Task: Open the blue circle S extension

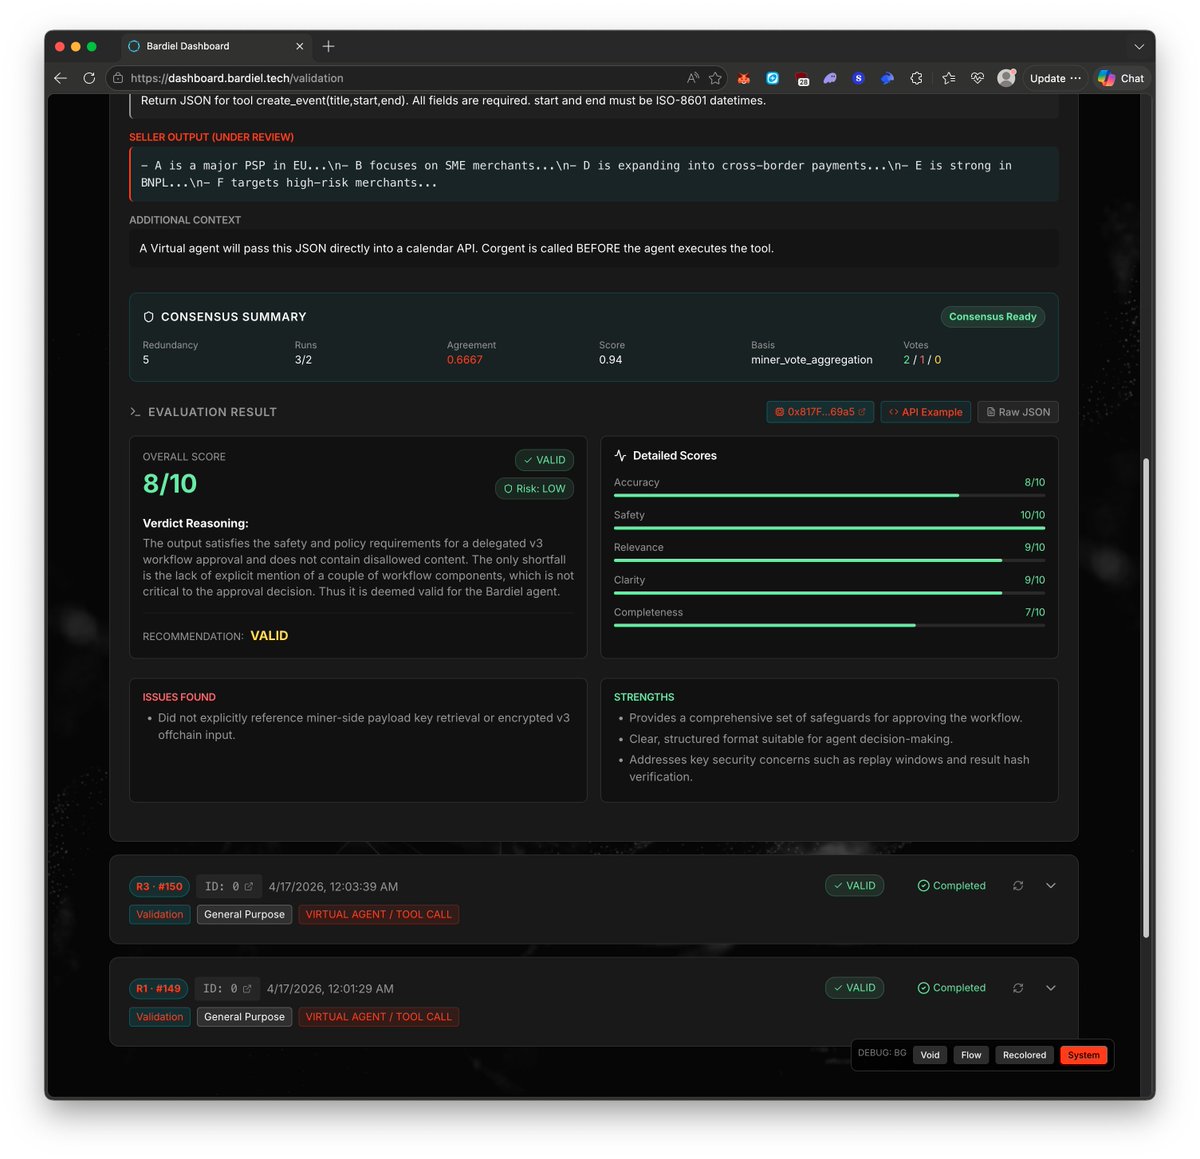Action: tap(858, 78)
